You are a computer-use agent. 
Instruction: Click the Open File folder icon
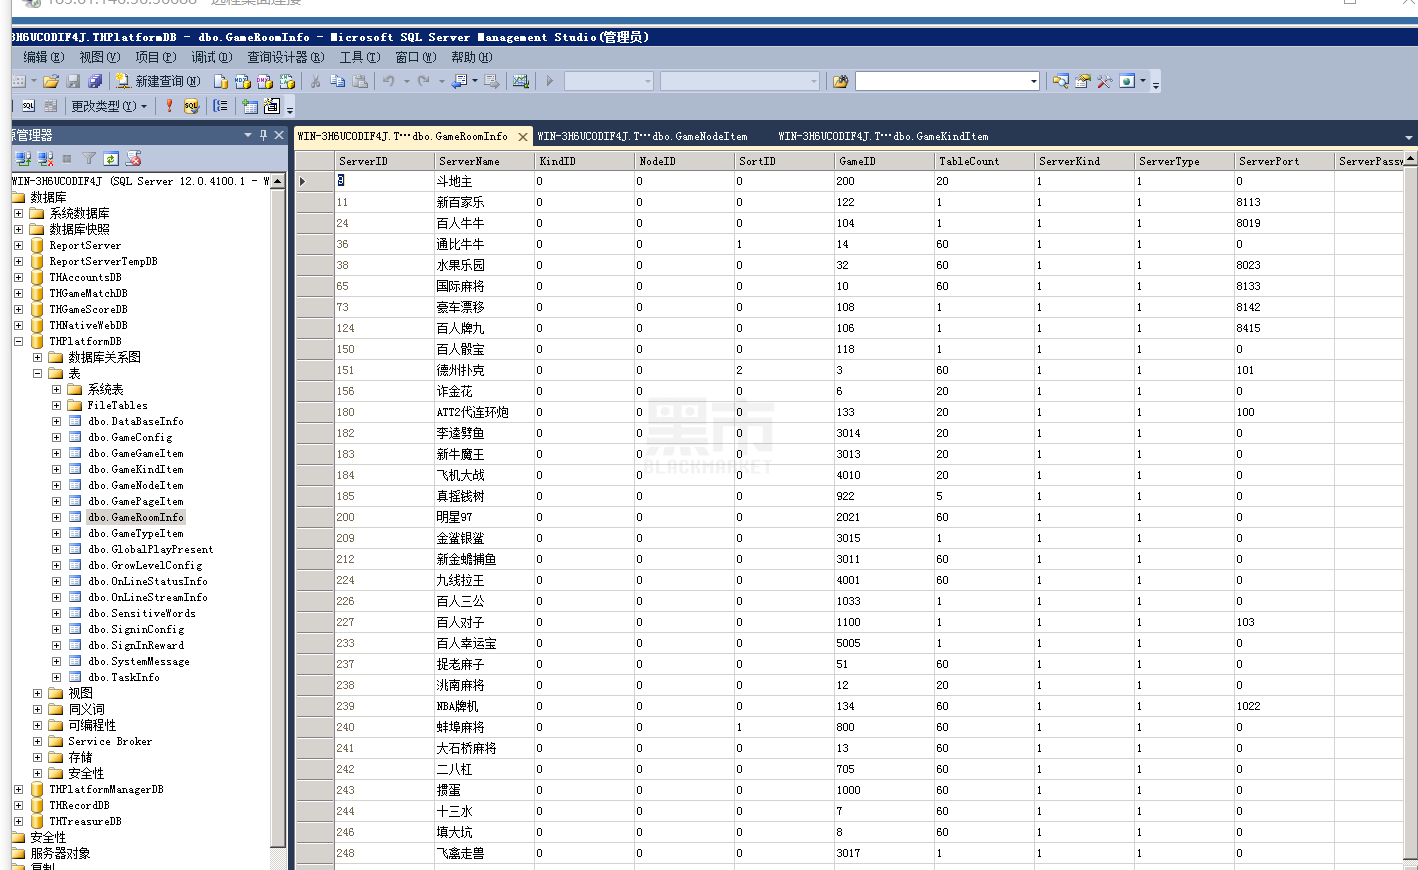coord(51,81)
